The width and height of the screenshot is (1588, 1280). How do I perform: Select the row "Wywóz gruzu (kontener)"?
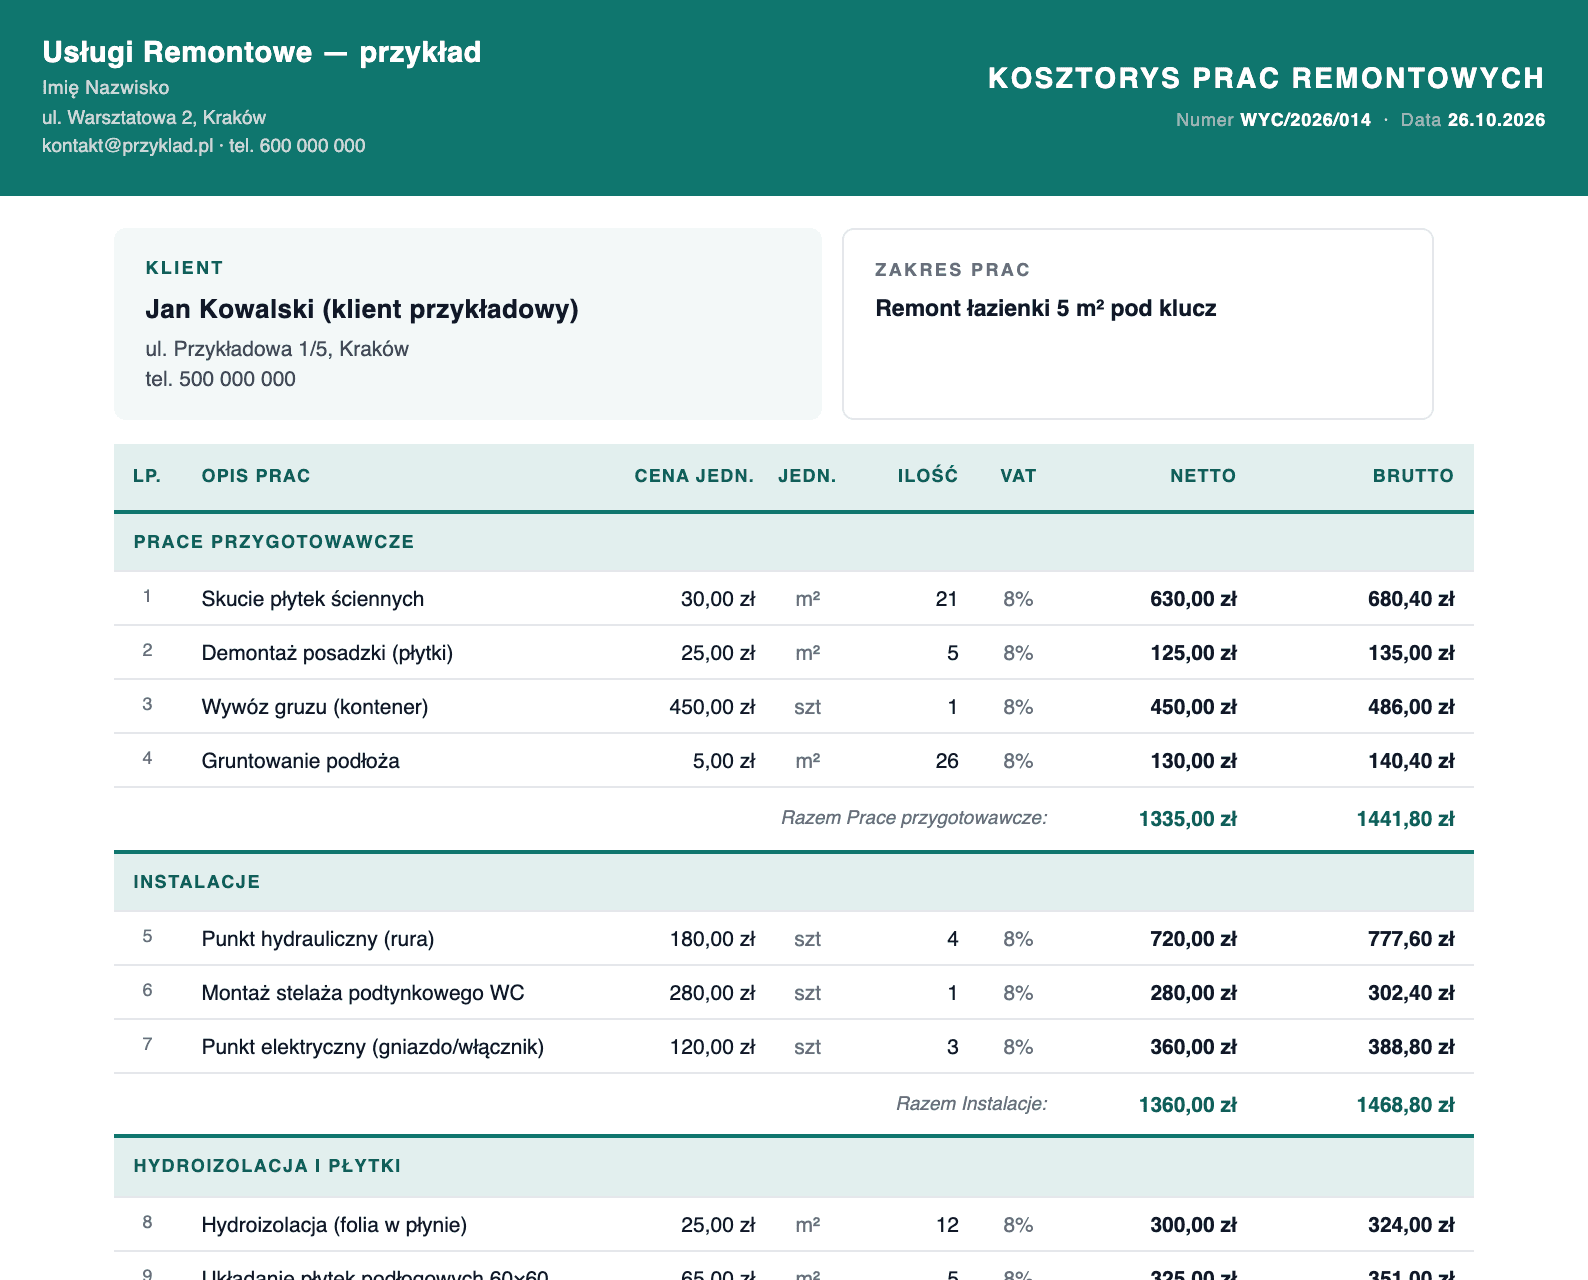pyautogui.click(x=794, y=707)
